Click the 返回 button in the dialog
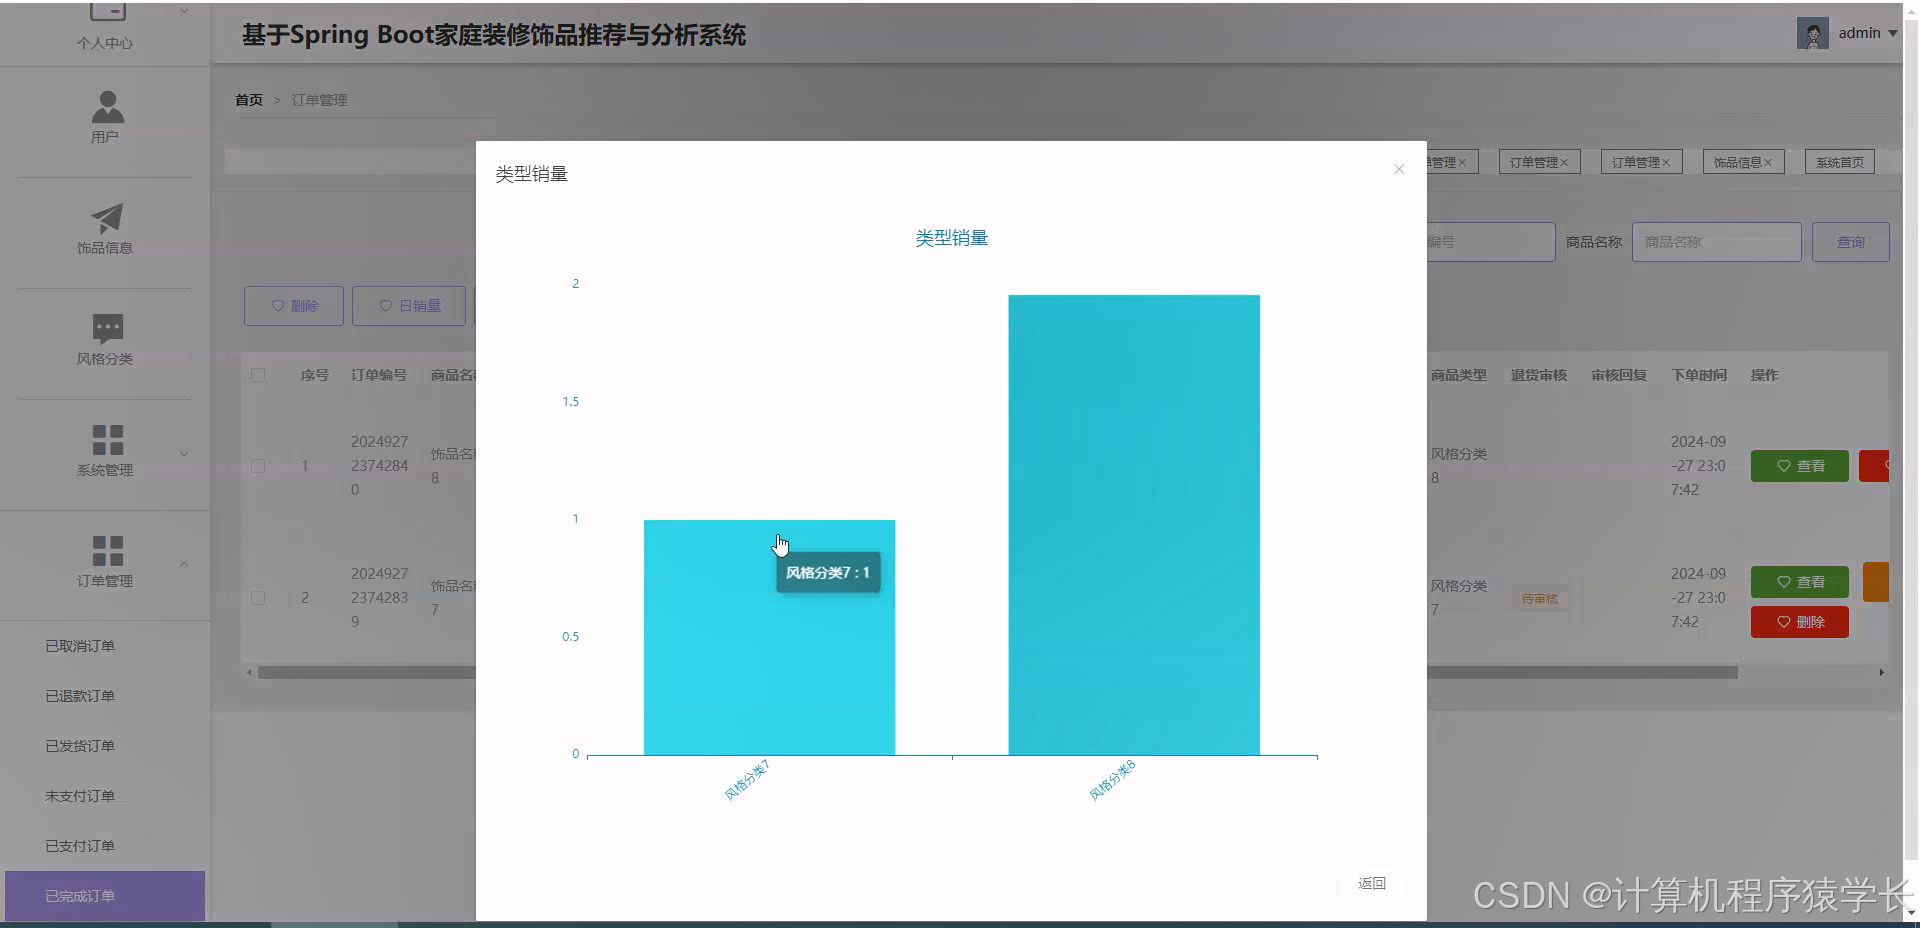 click(1371, 883)
